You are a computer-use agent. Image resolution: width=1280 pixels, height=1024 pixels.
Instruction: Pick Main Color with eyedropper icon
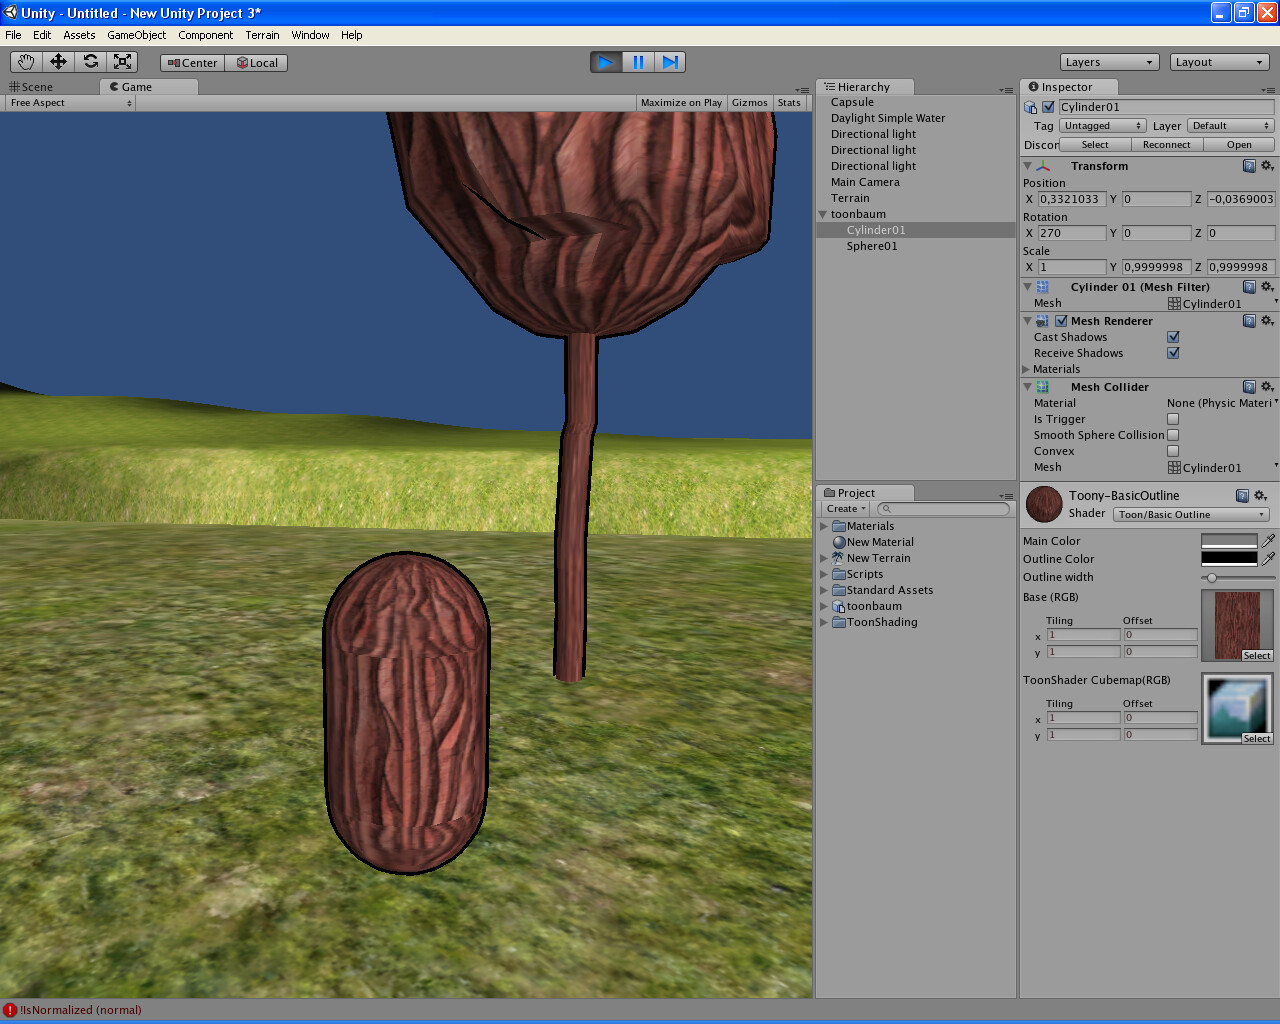[x=1268, y=541]
